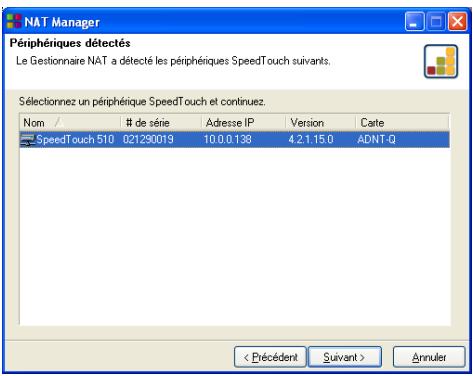Screen dimensions: 473x376
Task: Go back with the Précédent button
Action: (x=270, y=357)
